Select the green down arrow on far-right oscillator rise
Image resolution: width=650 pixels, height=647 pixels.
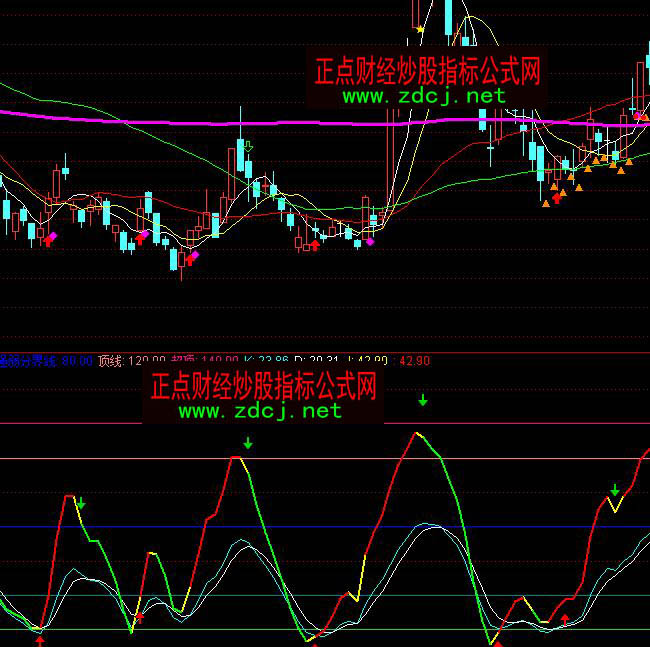tap(615, 490)
